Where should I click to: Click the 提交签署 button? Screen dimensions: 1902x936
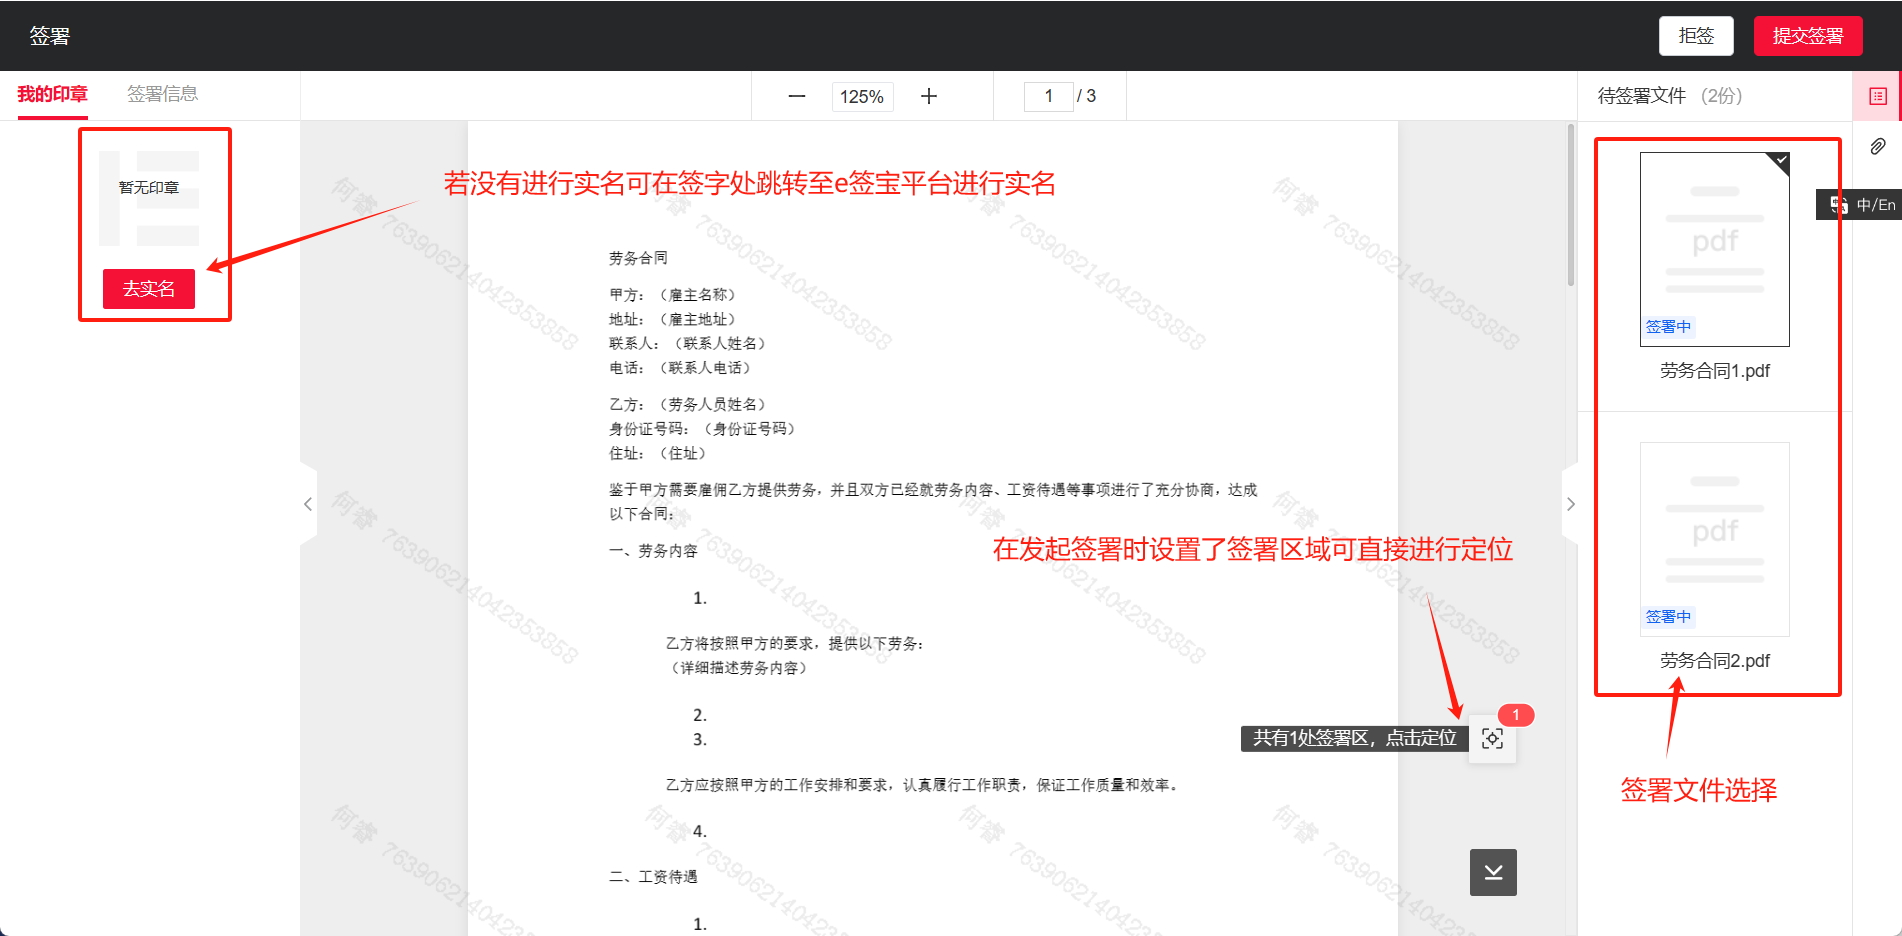click(1808, 36)
